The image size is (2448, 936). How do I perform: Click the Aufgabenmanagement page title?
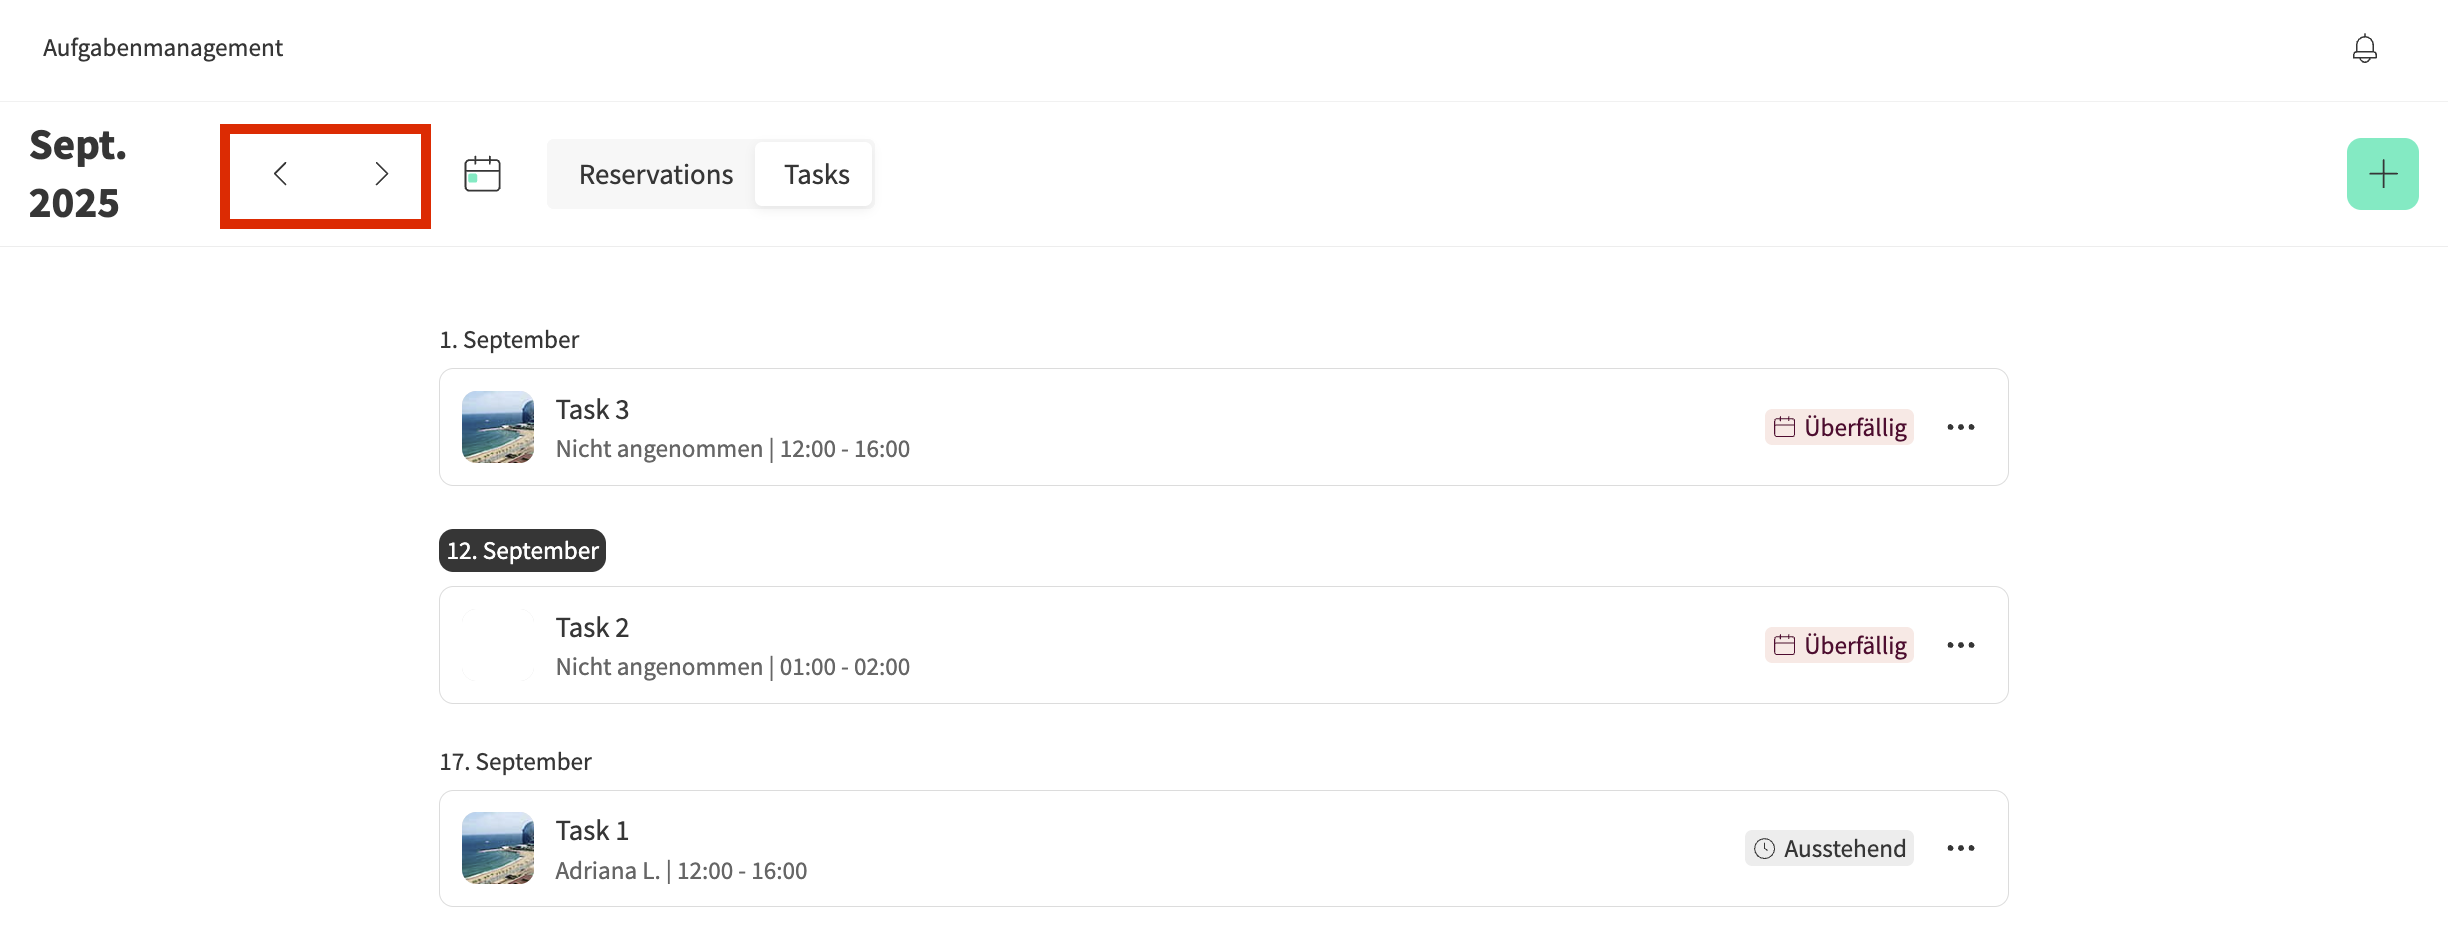[x=163, y=48]
